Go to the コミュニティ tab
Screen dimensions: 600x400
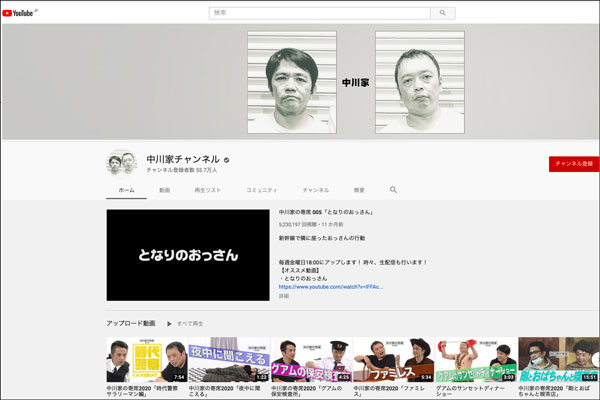click(261, 189)
